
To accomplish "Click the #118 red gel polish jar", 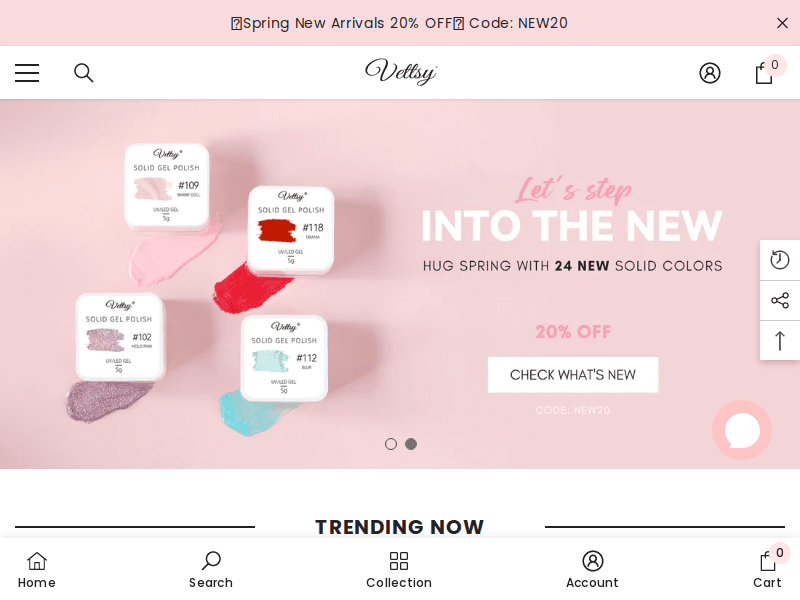I will (291, 230).
